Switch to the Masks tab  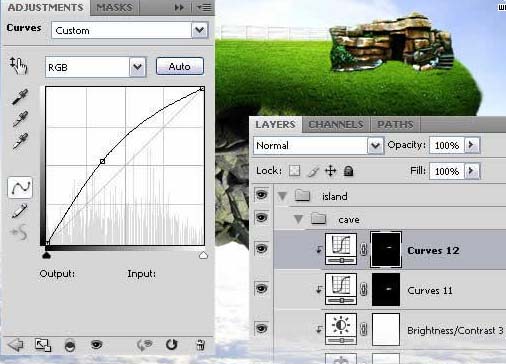coord(114,7)
